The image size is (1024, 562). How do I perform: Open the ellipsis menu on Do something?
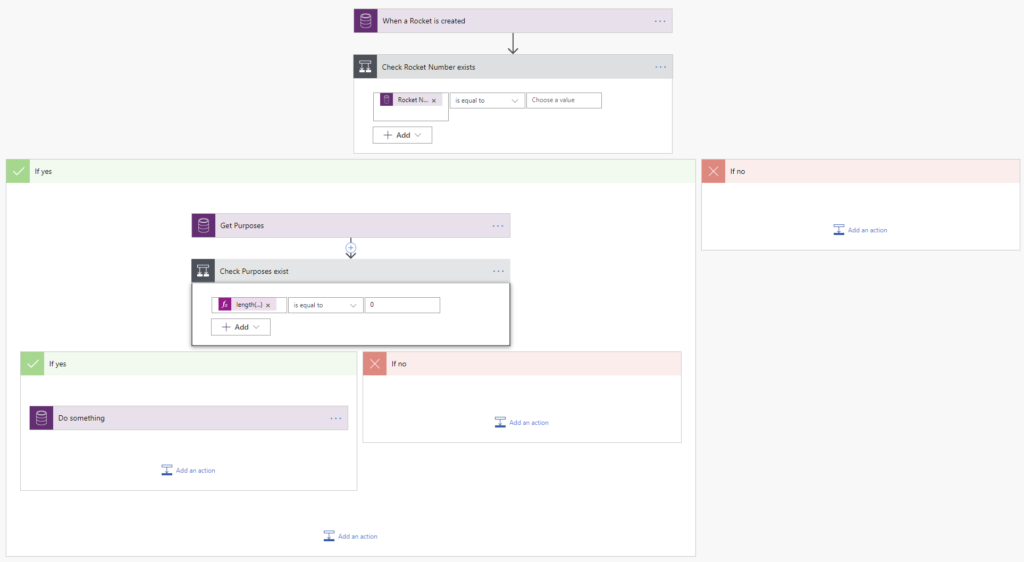tap(336, 418)
